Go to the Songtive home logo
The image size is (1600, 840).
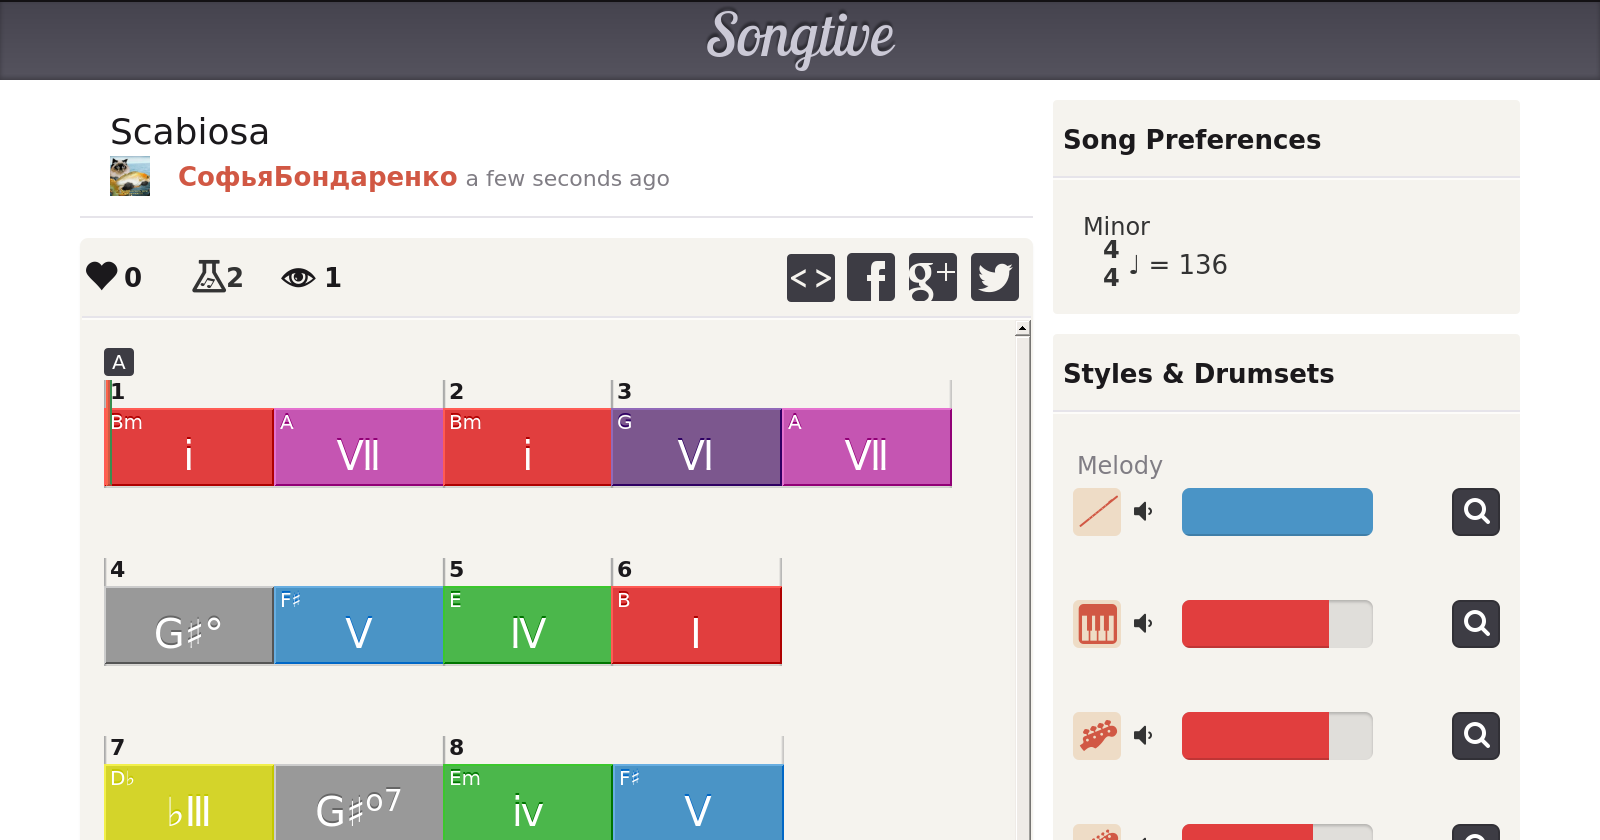click(800, 38)
